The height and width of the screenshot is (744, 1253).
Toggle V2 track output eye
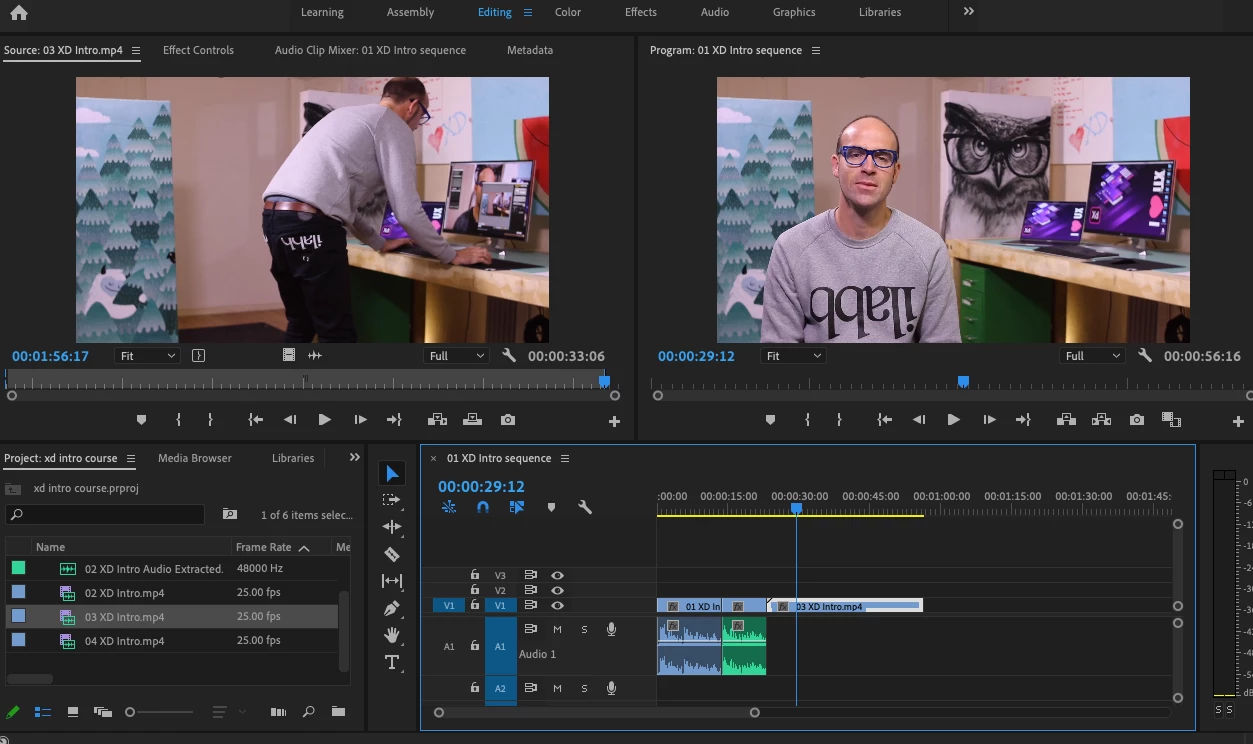coord(557,590)
